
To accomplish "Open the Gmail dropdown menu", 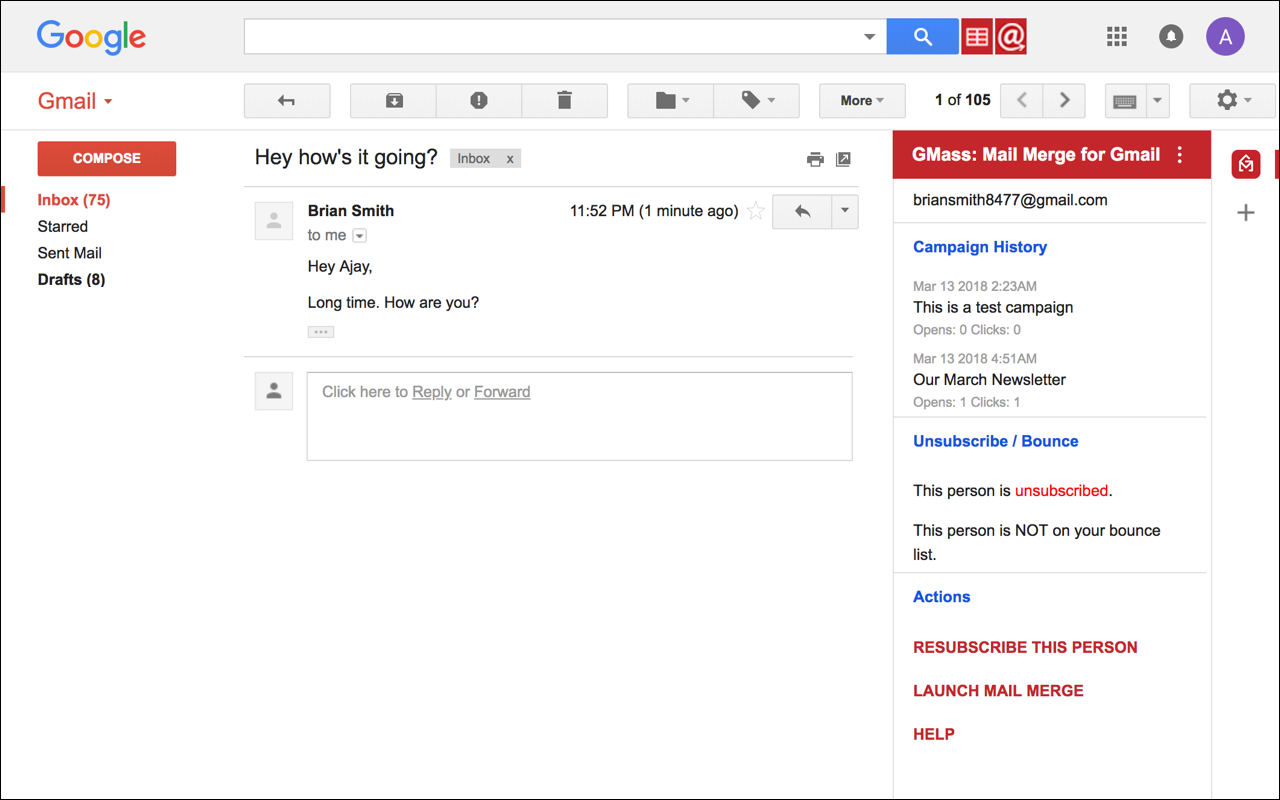I will coord(75,101).
